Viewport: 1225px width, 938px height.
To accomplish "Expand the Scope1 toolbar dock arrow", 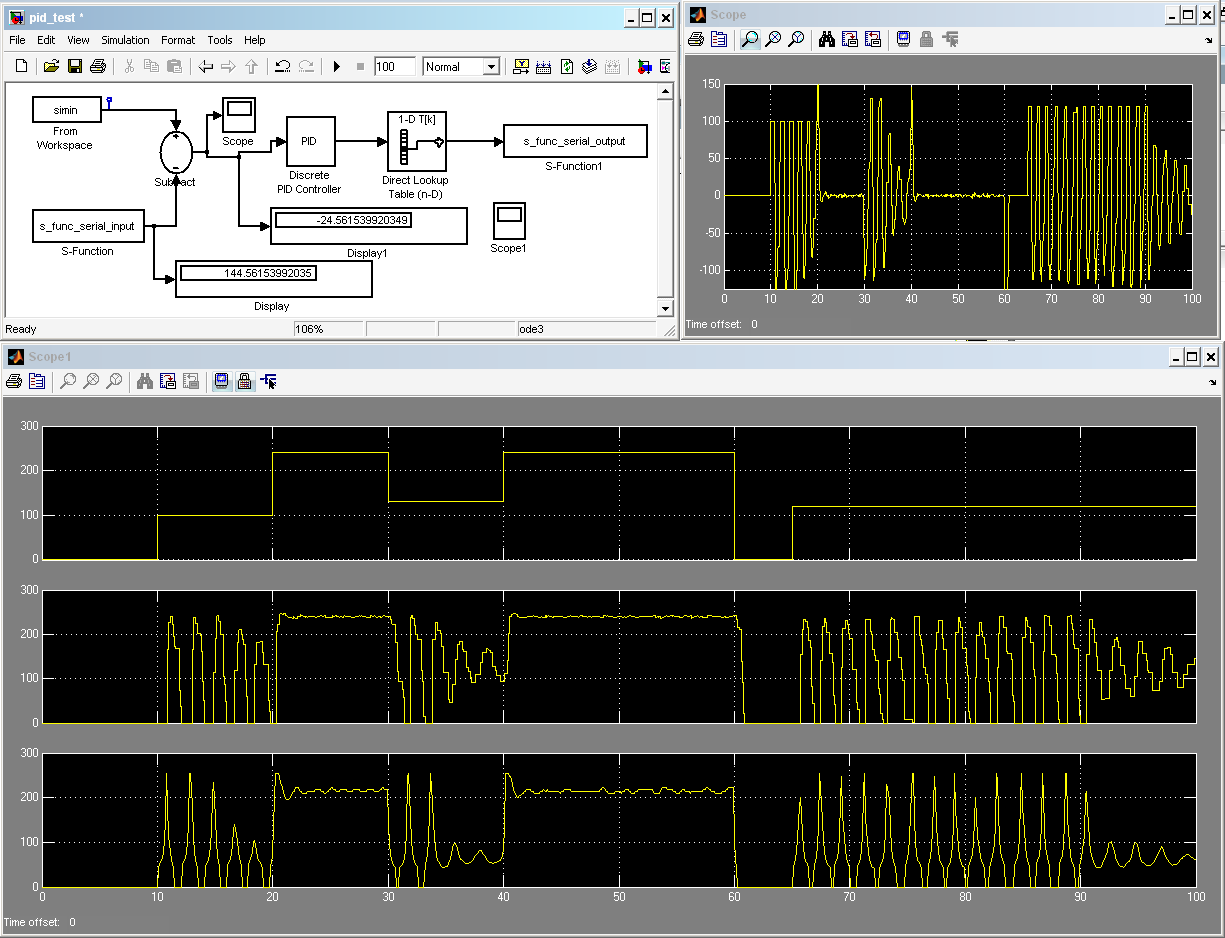I will point(1213,383).
